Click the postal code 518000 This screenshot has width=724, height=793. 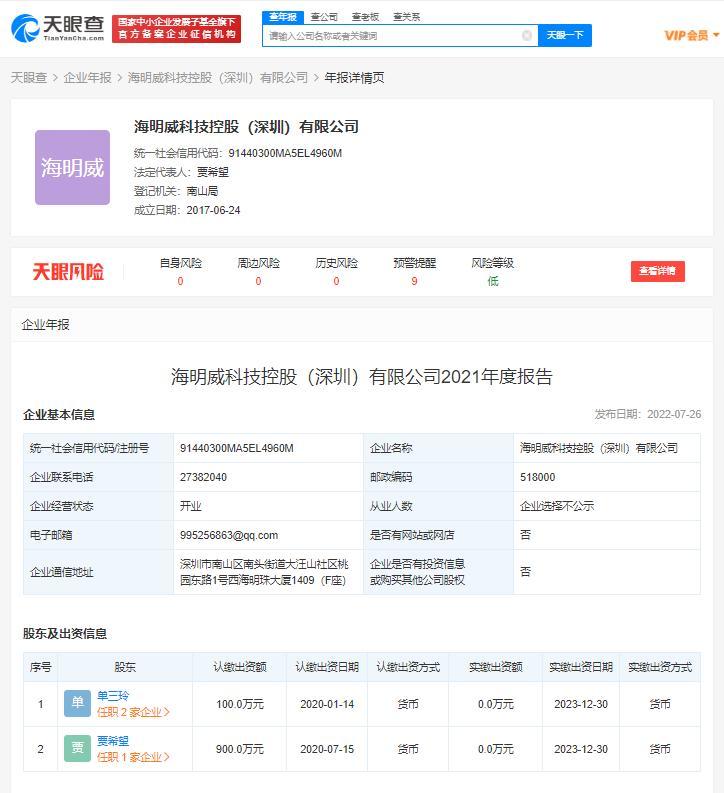point(537,477)
